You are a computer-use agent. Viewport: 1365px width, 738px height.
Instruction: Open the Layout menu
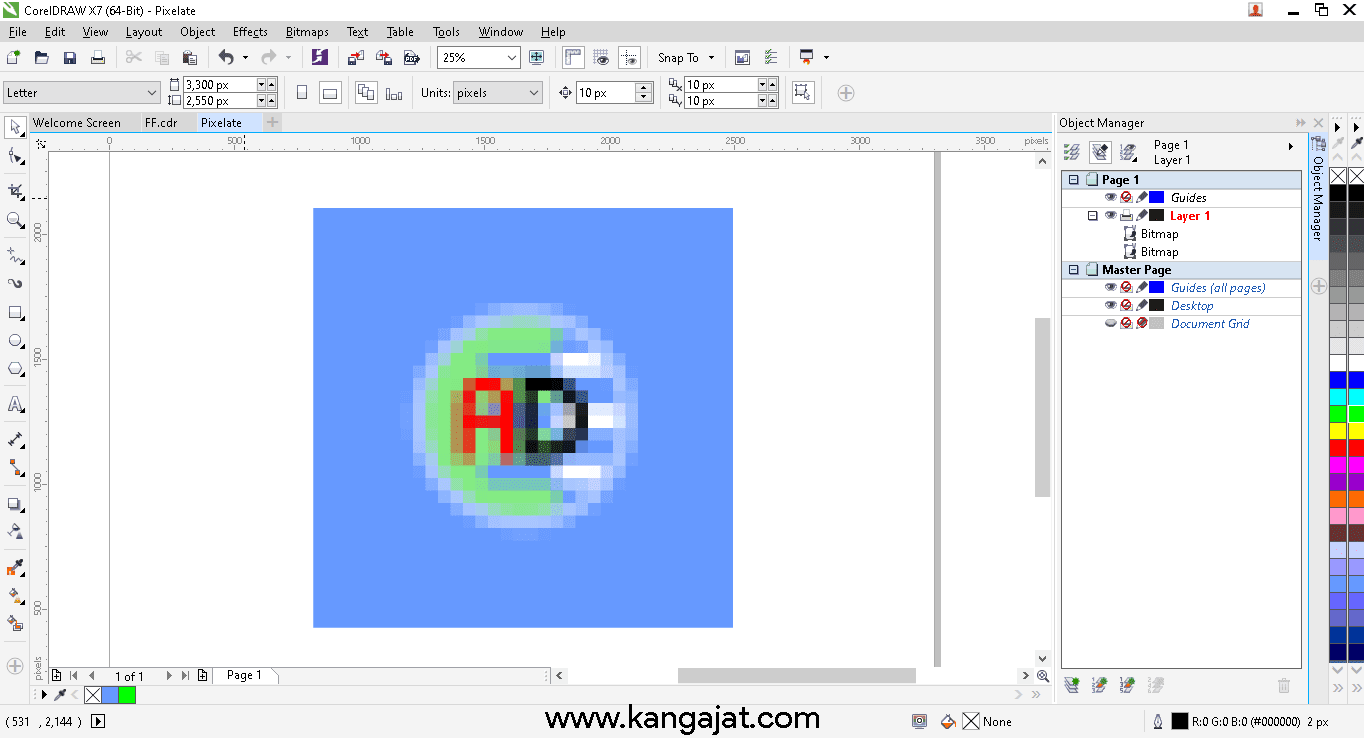[144, 32]
